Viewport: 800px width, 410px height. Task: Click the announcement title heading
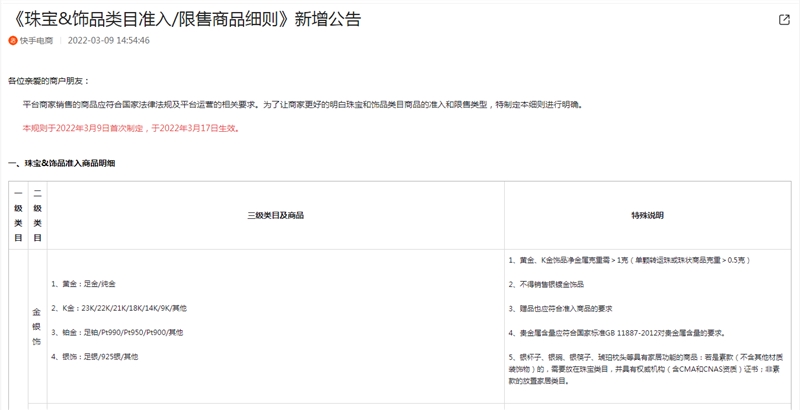click(x=183, y=19)
